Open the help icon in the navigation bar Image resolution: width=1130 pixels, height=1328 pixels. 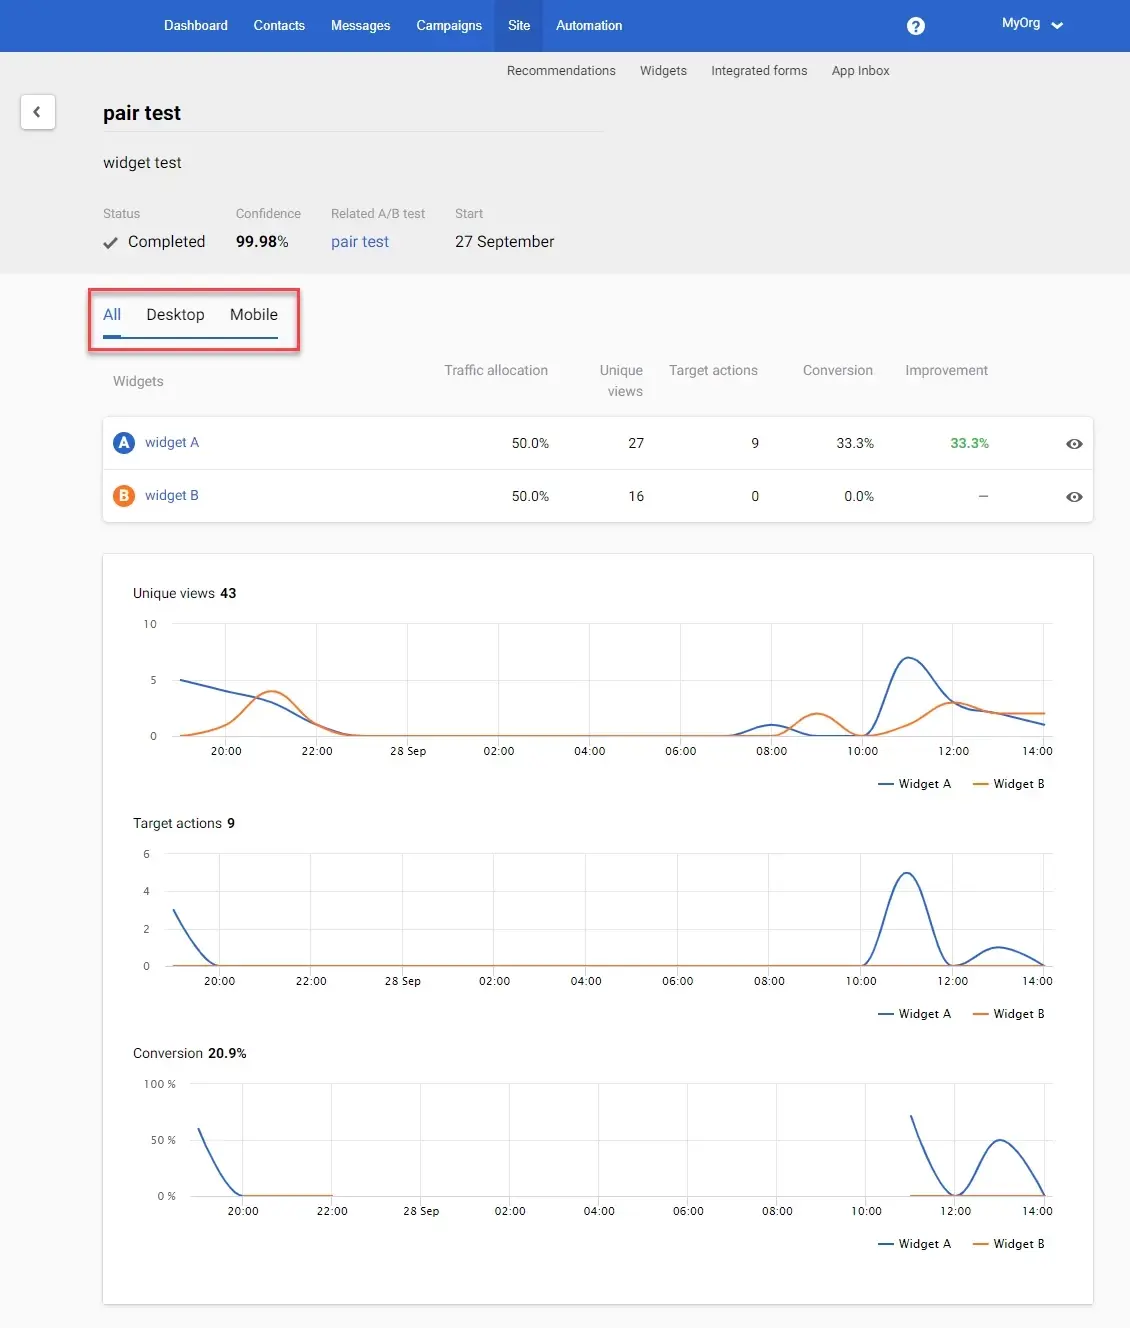tap(915, 26)
